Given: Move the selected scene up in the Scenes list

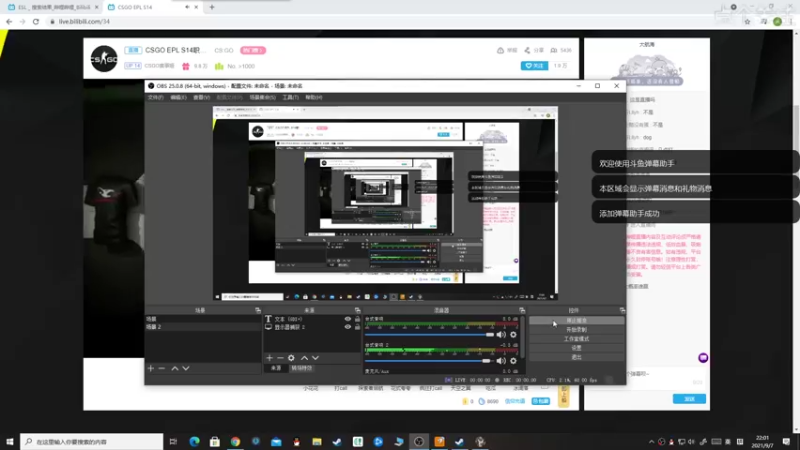Looking at the screenshot, I should [174, 368].
